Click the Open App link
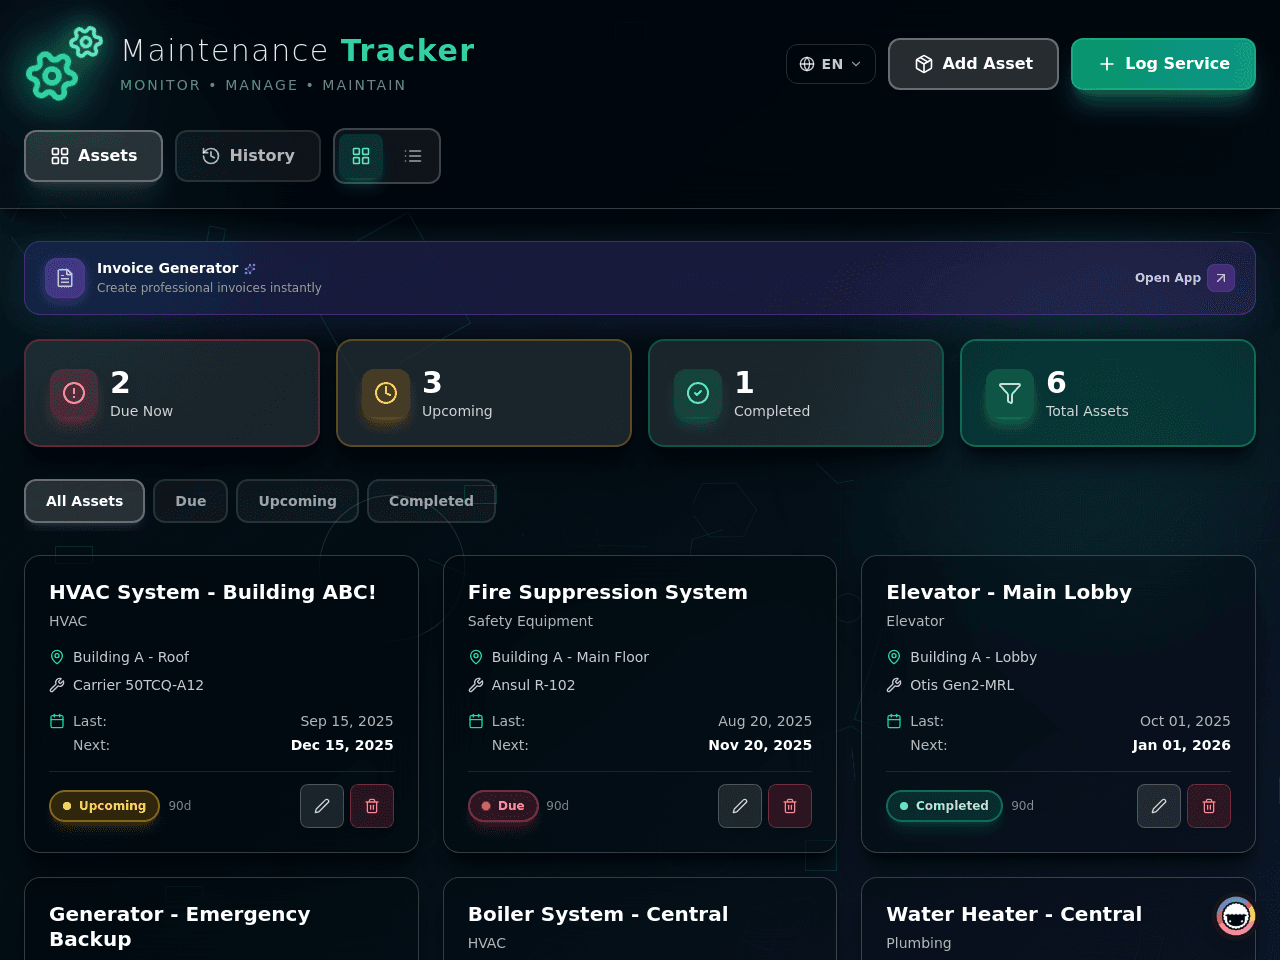Screen dimensions: 1280x960 1167,278
